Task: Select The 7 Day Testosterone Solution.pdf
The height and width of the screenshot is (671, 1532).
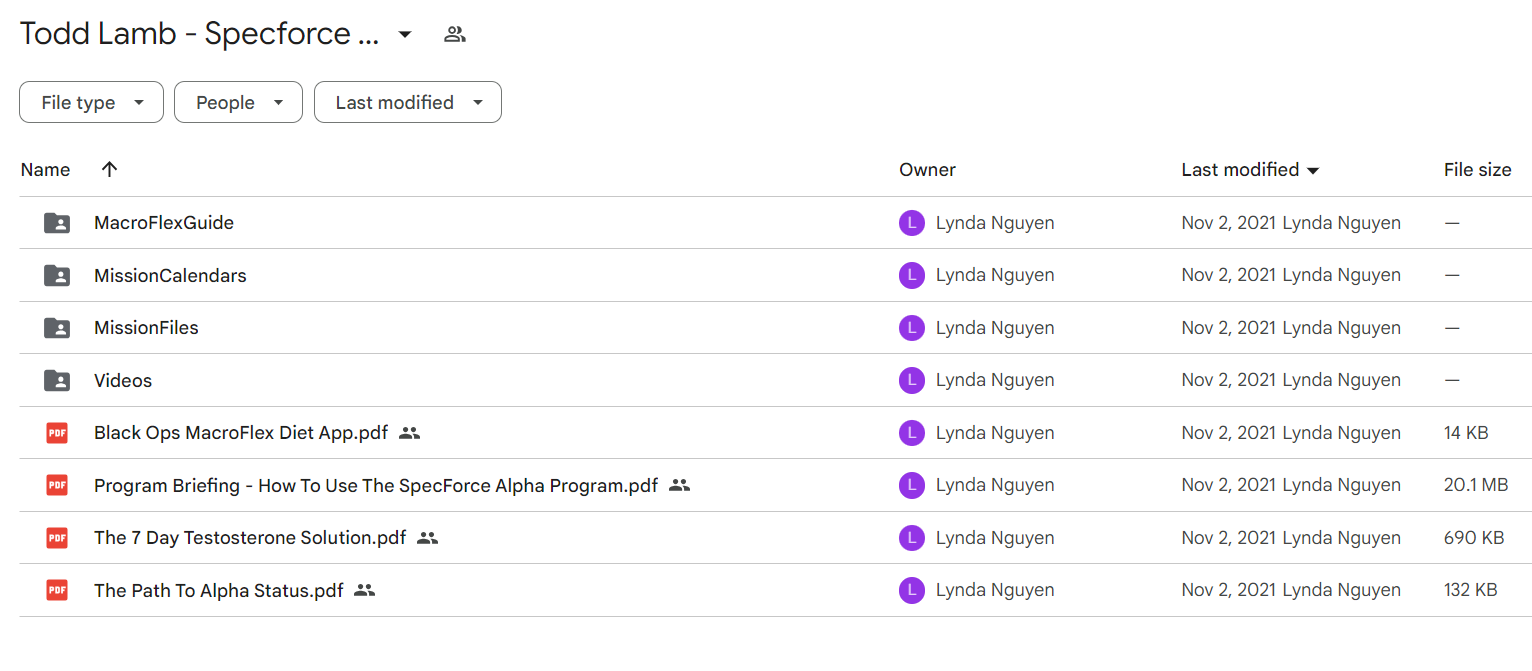Action: 250,538
